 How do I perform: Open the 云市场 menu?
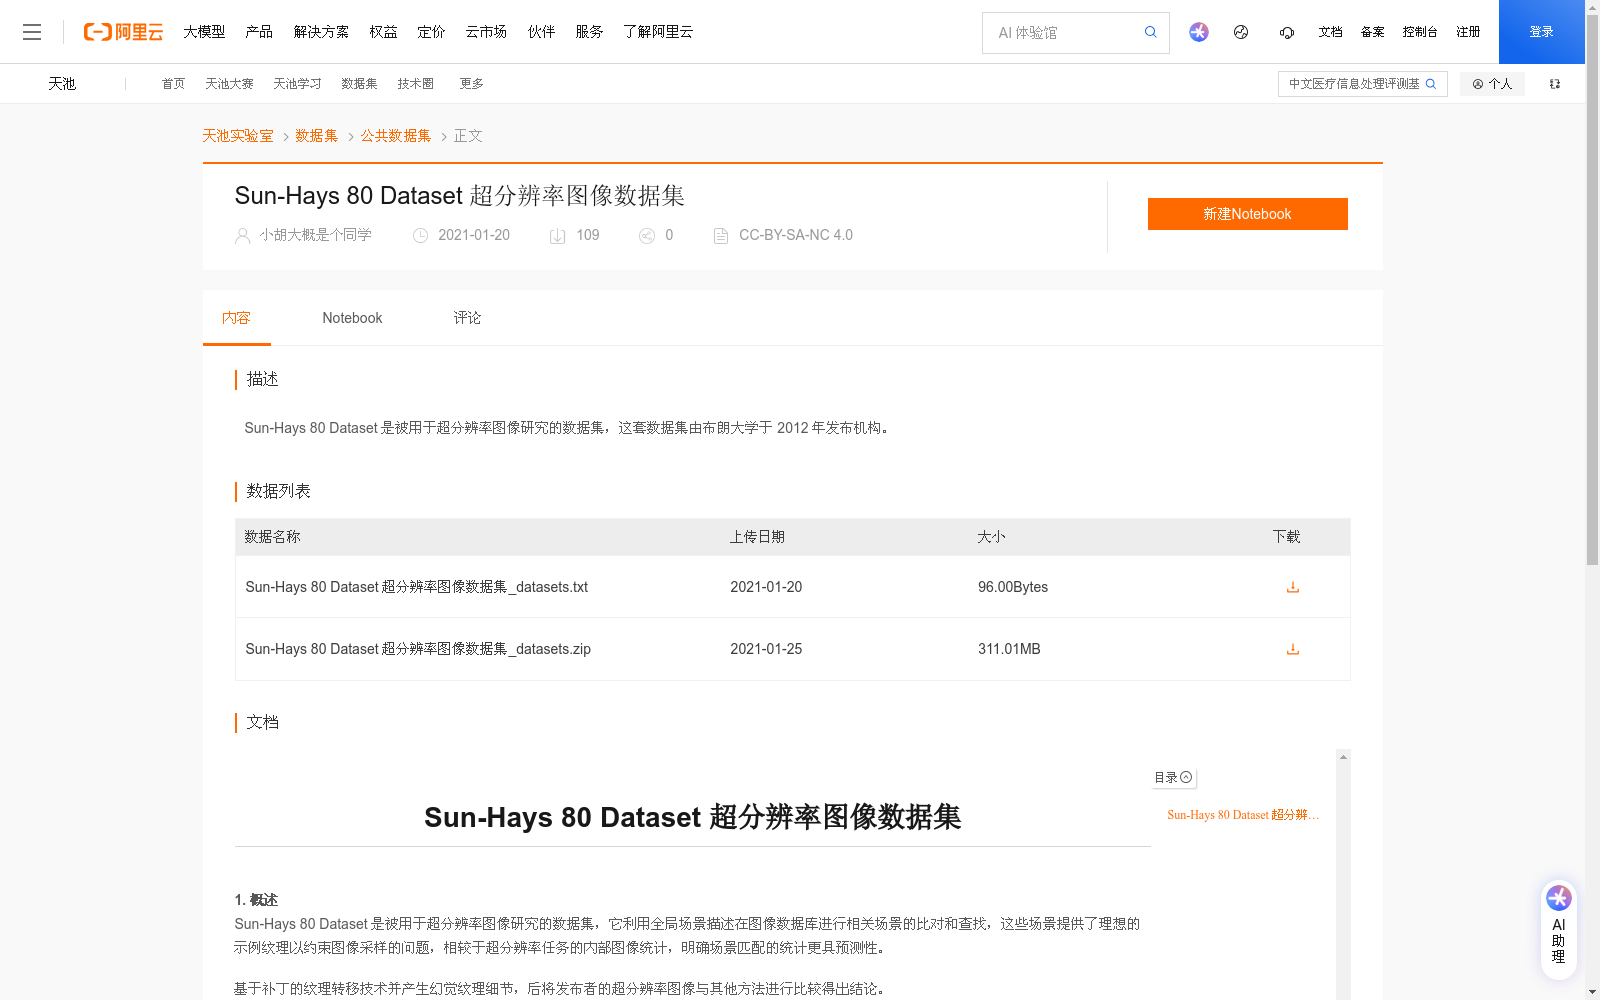486,32
